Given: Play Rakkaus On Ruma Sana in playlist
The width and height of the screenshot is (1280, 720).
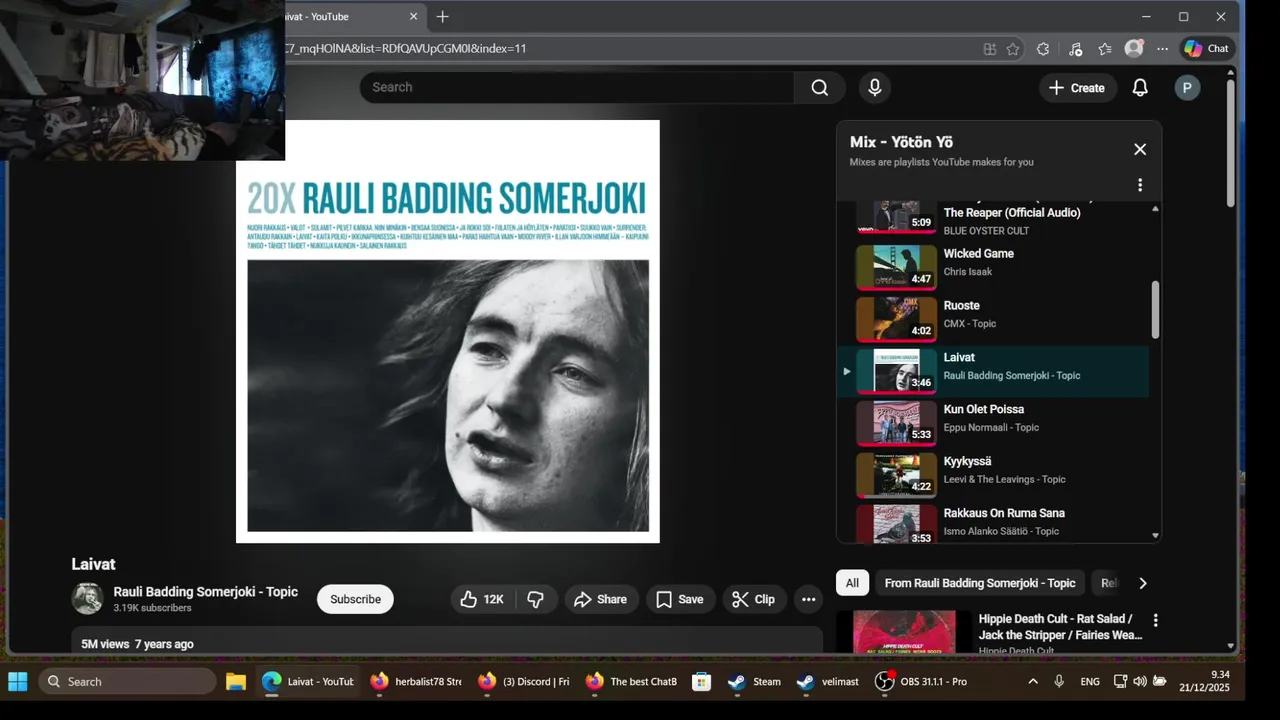Looking at the screenshot, I should tap(993, 522).
